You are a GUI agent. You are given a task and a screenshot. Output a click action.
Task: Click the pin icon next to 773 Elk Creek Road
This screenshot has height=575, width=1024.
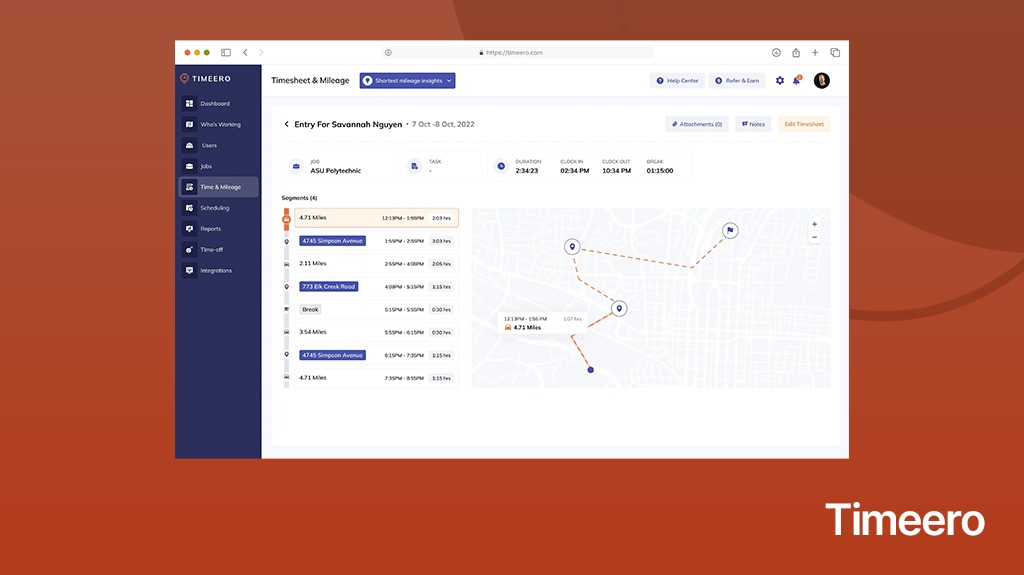[286, 286]
